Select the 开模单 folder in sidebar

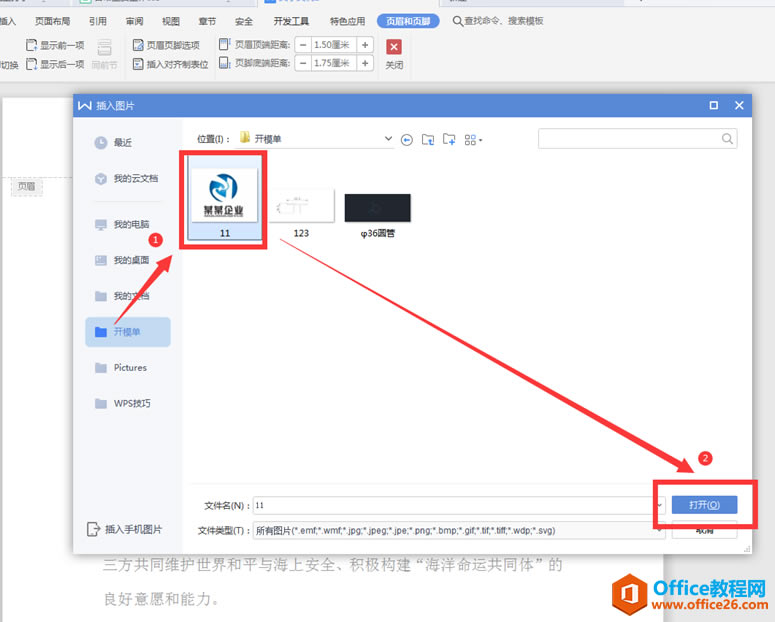pos(128,332)
